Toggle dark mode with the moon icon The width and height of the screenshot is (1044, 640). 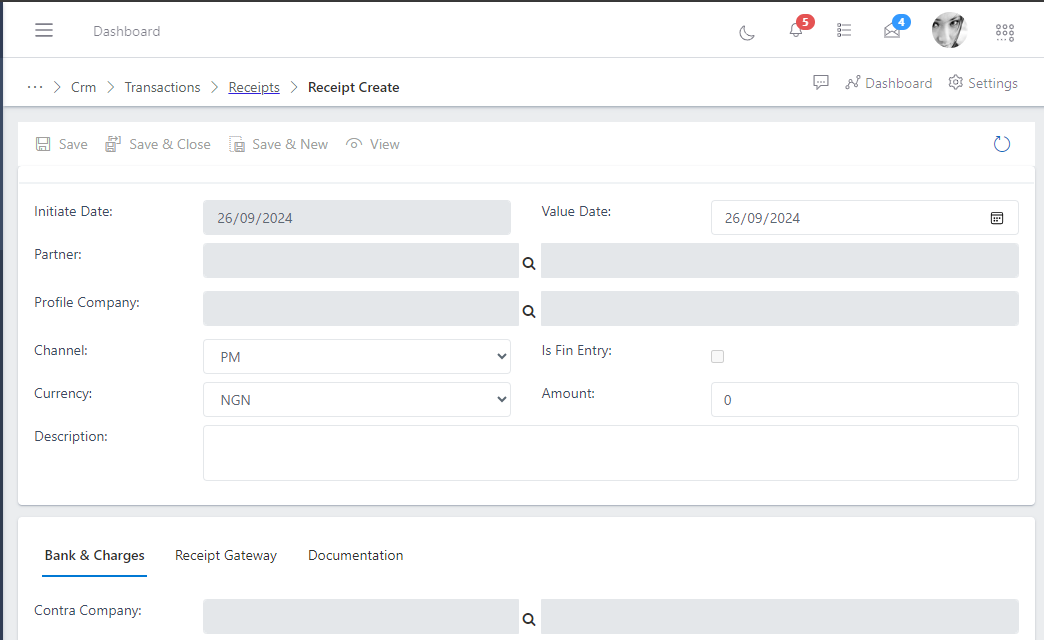pos(746,32)
